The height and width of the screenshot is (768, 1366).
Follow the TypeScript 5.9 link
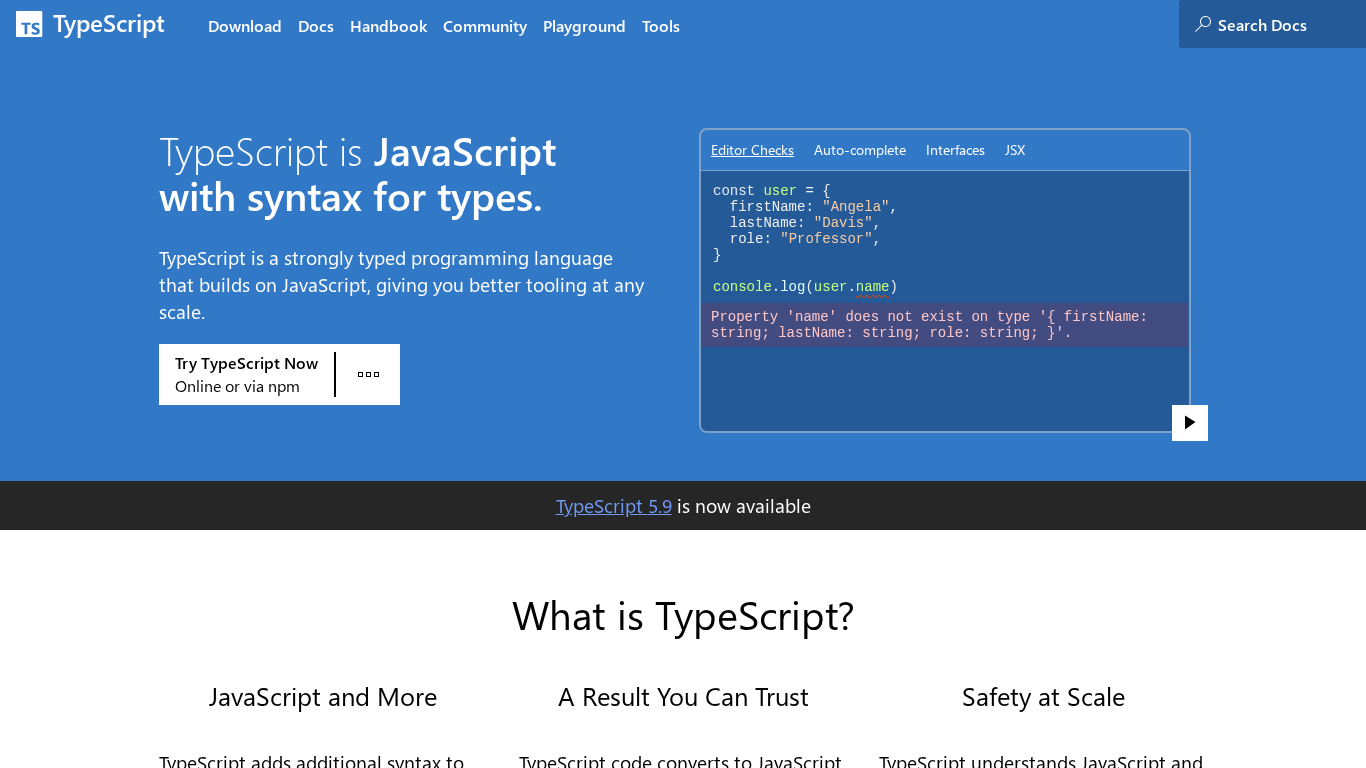click(x=613, y=506)
